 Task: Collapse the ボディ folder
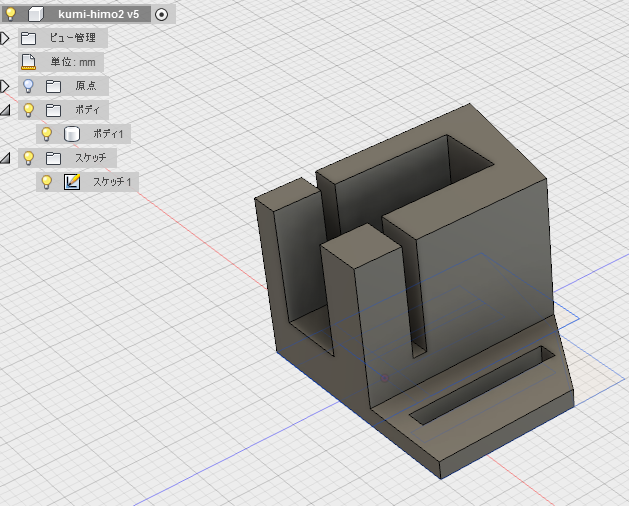coord(5,110)
